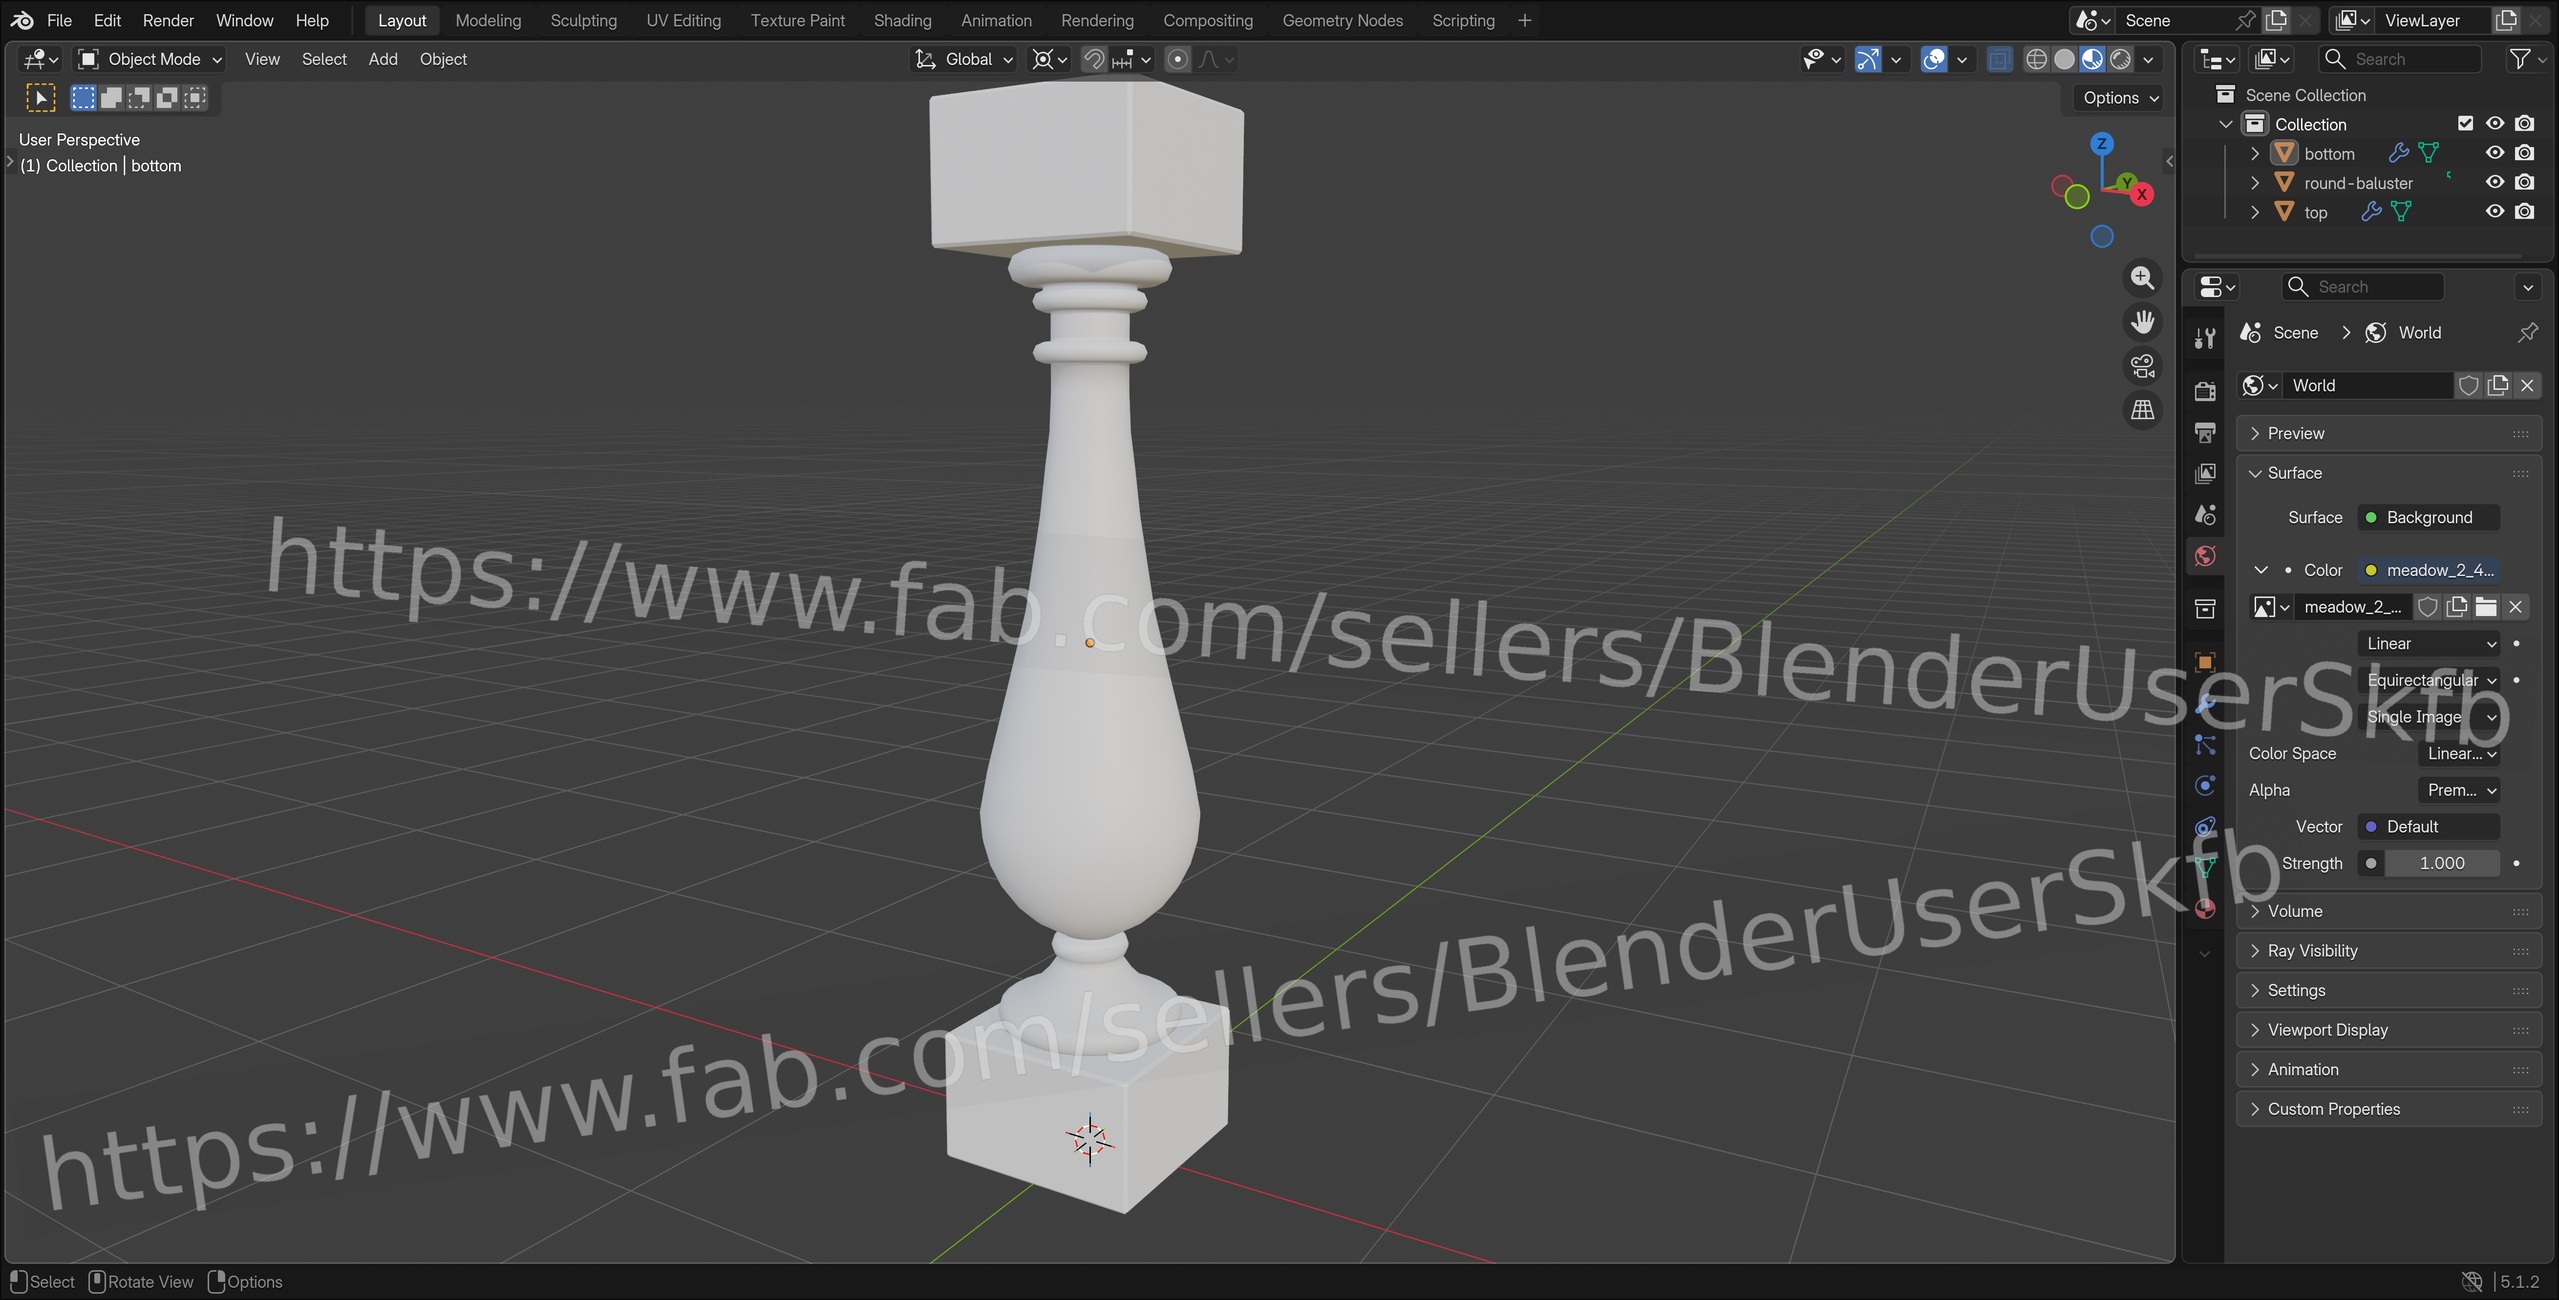
Task: Click the Blender logo menu icon
Action: pos(22,20)
